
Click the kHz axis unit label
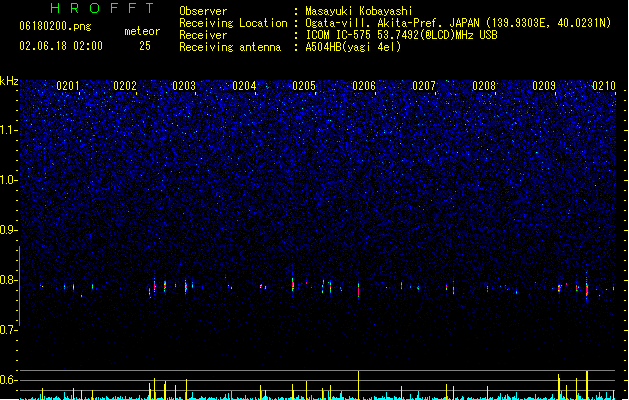pyautogui.click(x=9, y=81)
